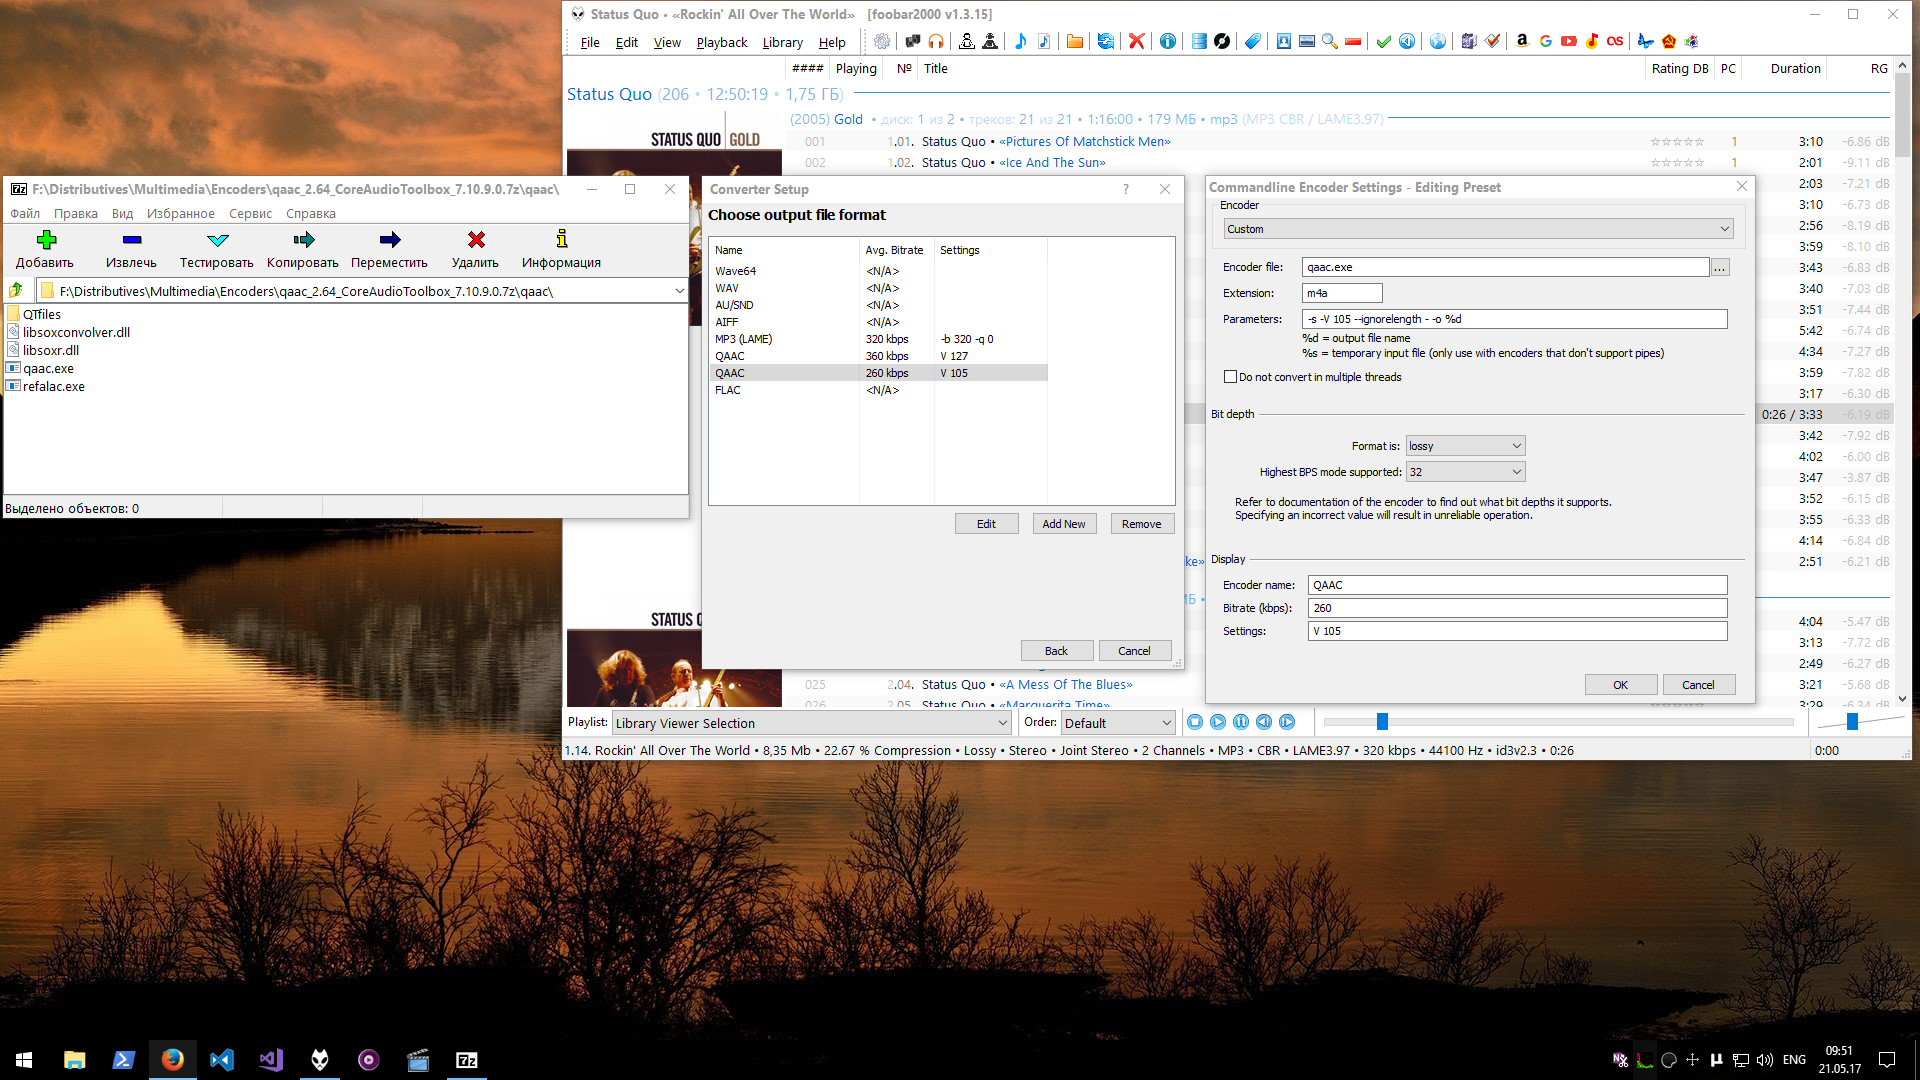The height and width of the screenshot is (1080, 1920).
Task: Open the playback Order Default dropdown
Action: [x=1117, y=723]
